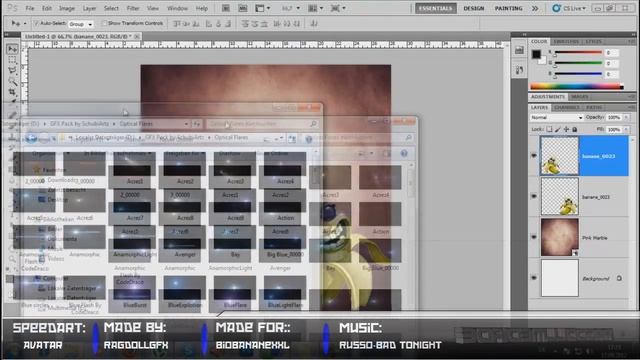Select the Move tool in toolbox
640x360 pixels.
12,49
